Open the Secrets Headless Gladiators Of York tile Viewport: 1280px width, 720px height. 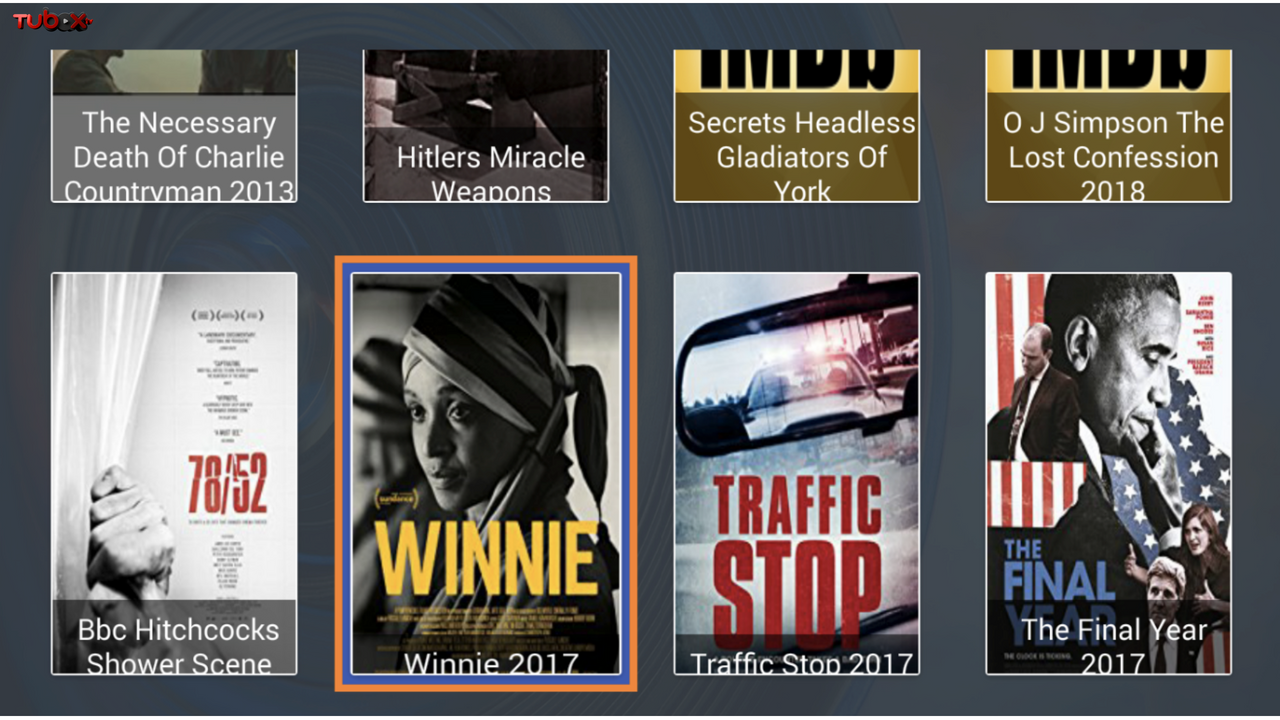coord(797,126)
